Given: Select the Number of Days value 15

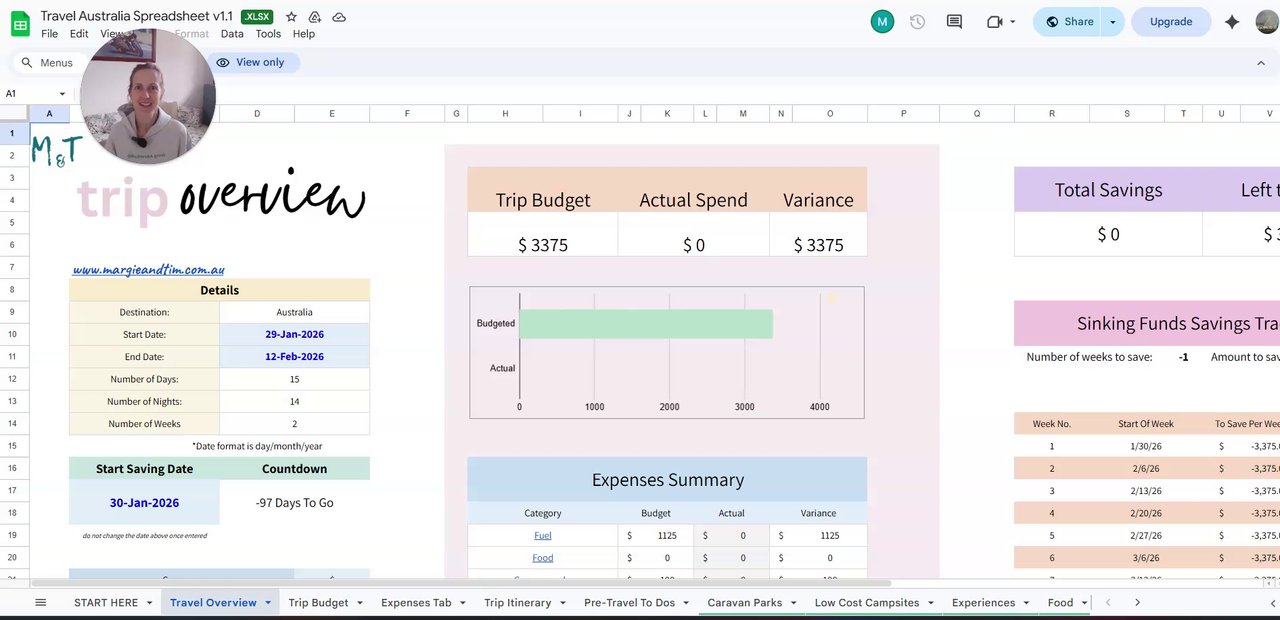Looking at the screenshot, I should click(x=294, y=379).
